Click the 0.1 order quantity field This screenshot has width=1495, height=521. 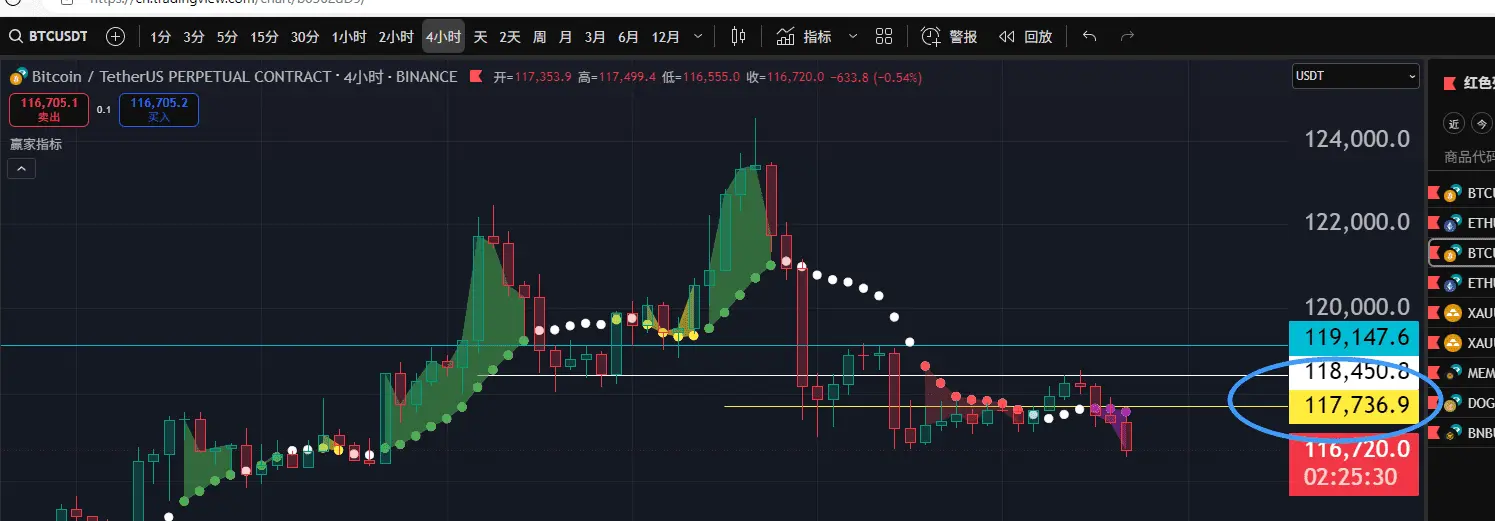(x=104, y=109)
